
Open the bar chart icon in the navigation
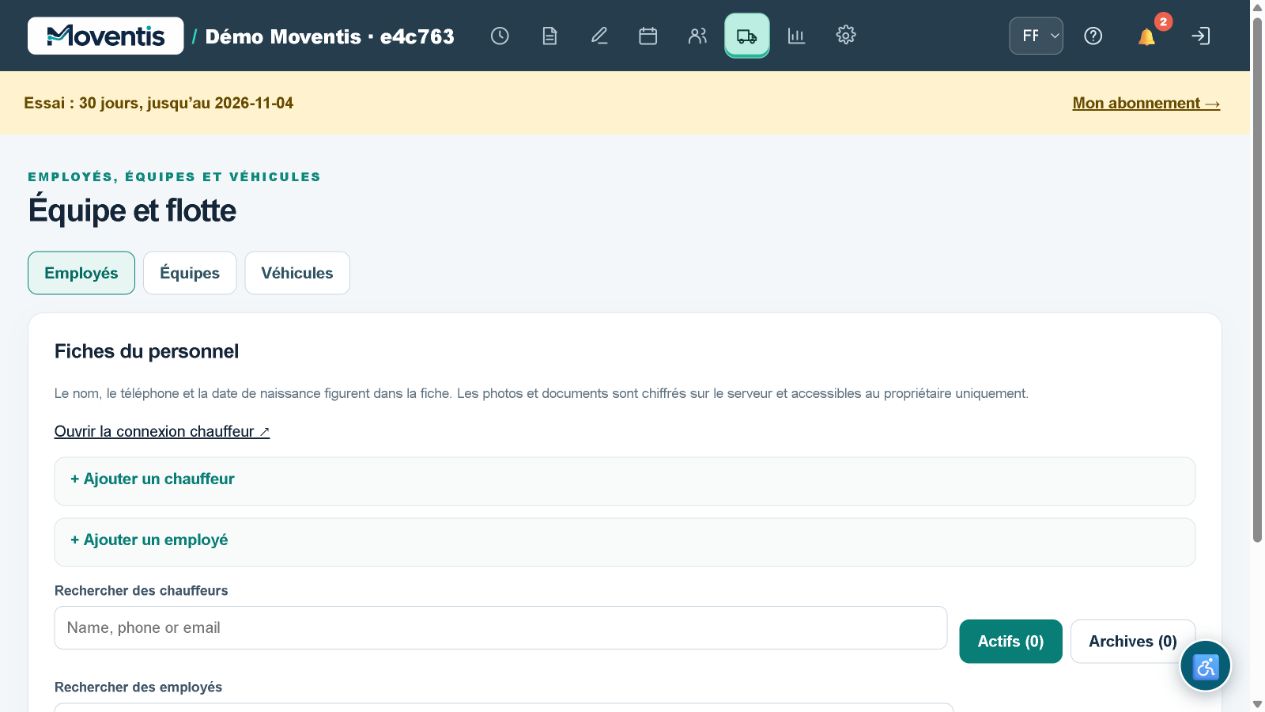coord(796,36)
